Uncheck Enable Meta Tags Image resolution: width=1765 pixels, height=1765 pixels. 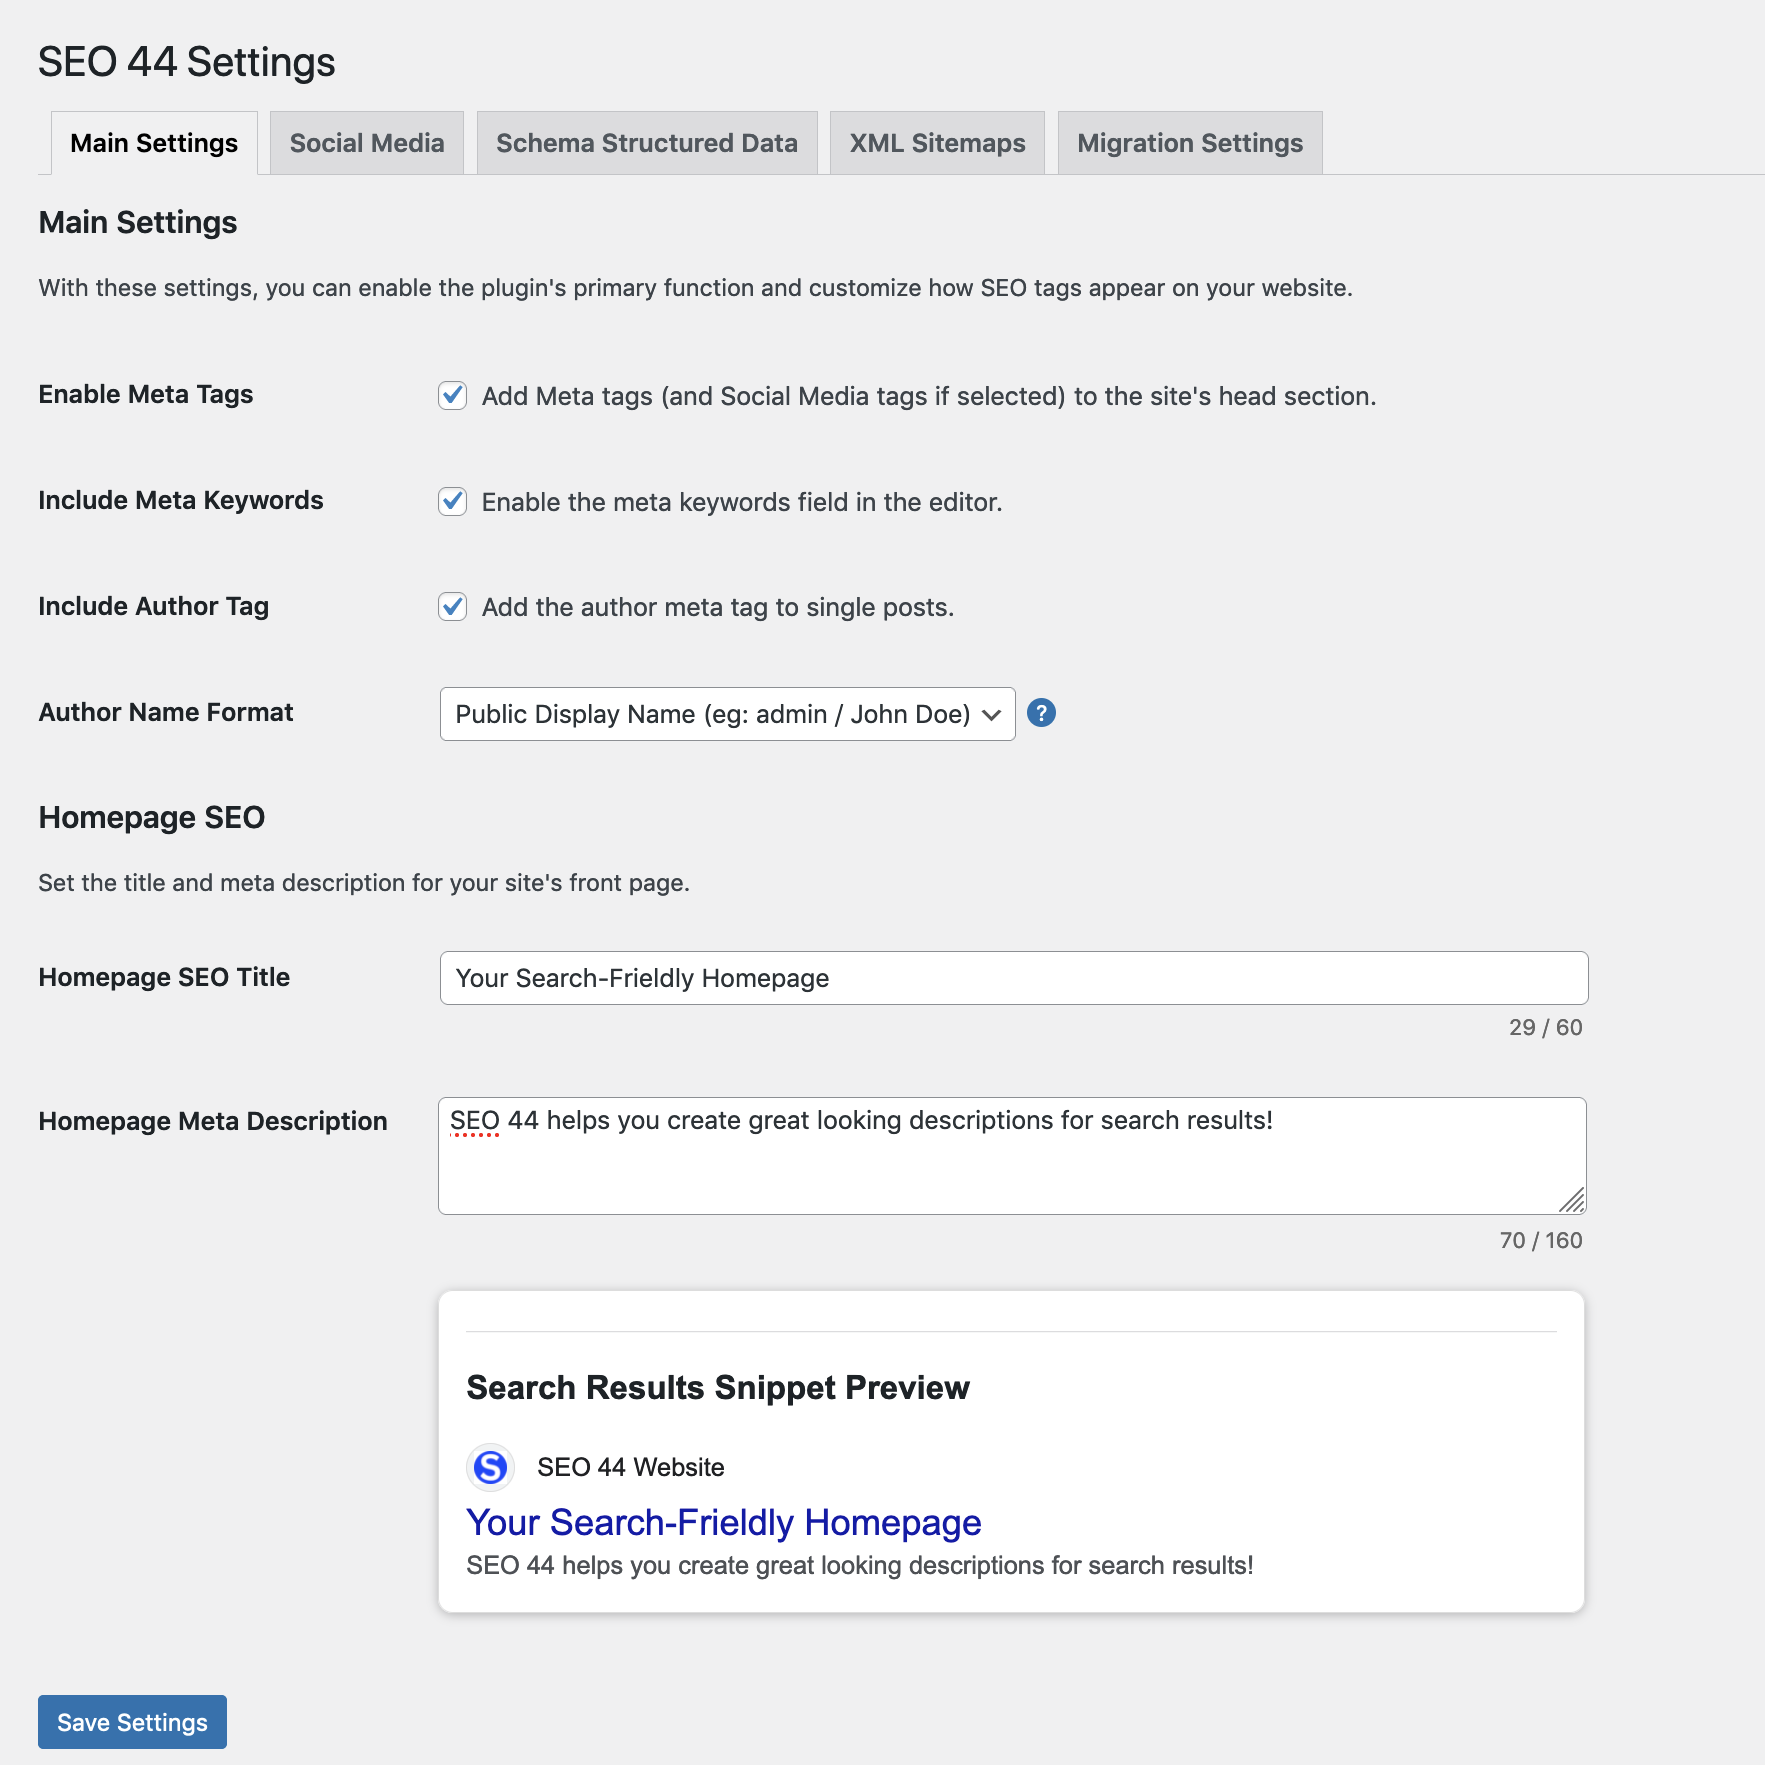[452, 396]
